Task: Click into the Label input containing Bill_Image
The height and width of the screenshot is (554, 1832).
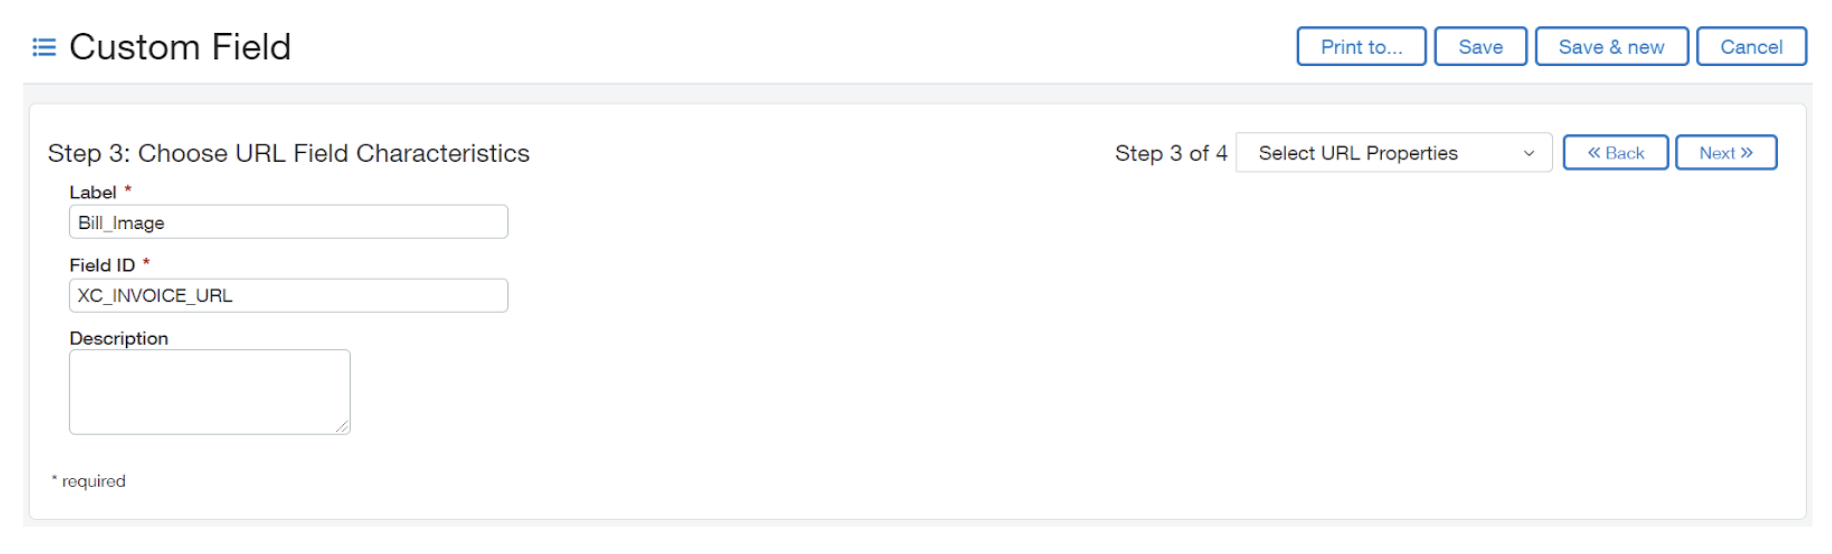Action: tap(288, 222)
